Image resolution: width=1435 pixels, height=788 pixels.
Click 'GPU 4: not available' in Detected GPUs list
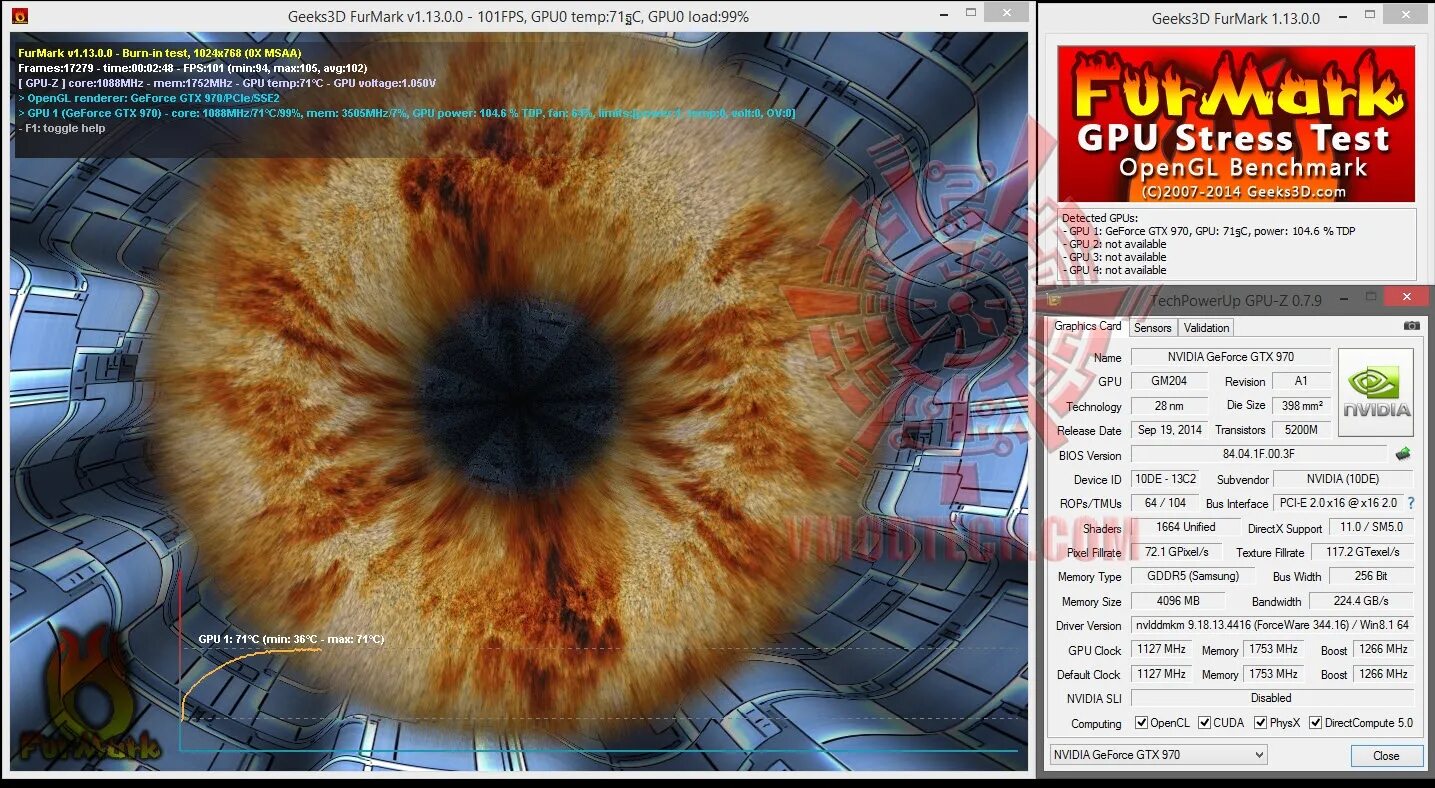1114,270
